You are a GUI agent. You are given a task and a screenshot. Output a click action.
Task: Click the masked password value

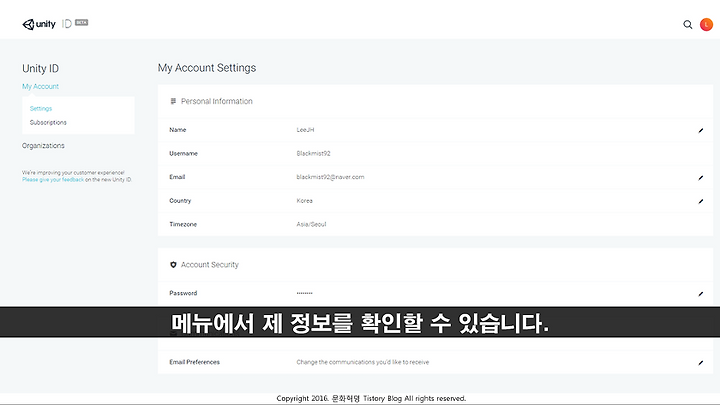coord(304,293)
